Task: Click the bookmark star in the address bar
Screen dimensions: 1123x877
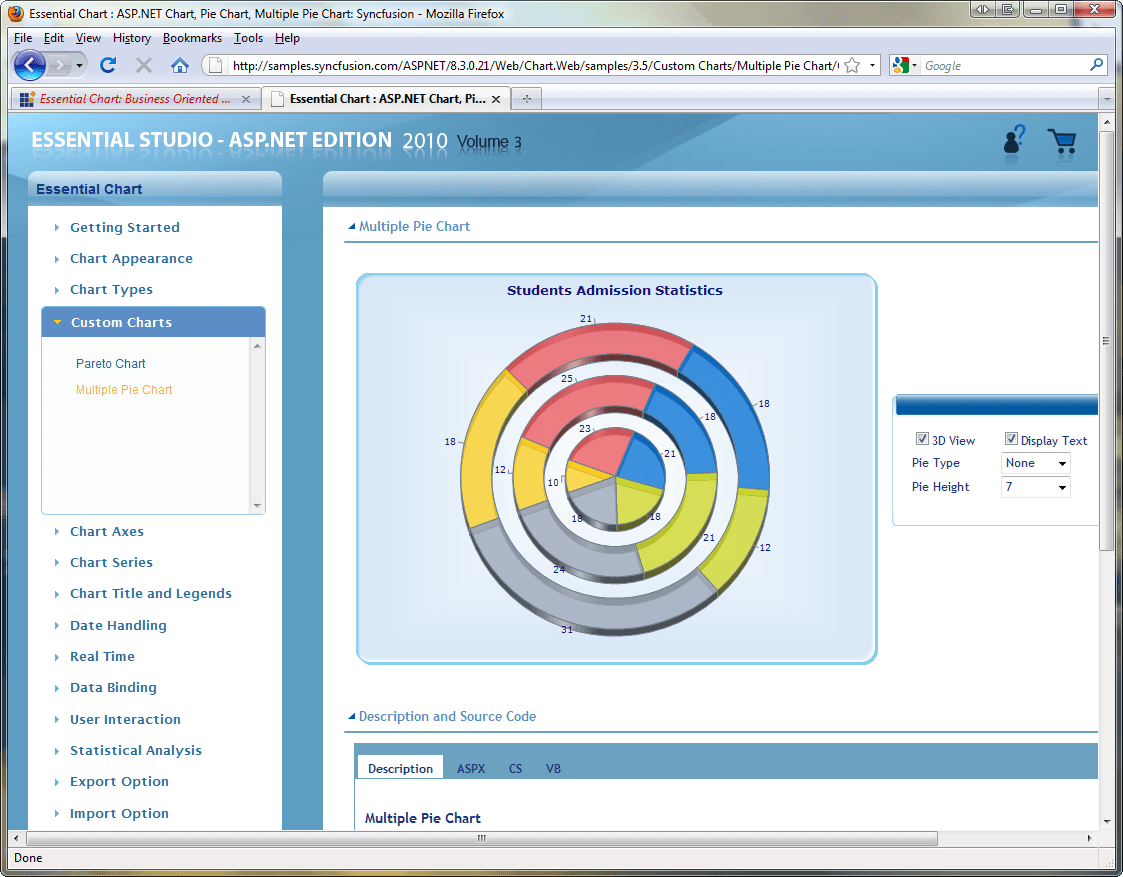Action: point(852,66)
